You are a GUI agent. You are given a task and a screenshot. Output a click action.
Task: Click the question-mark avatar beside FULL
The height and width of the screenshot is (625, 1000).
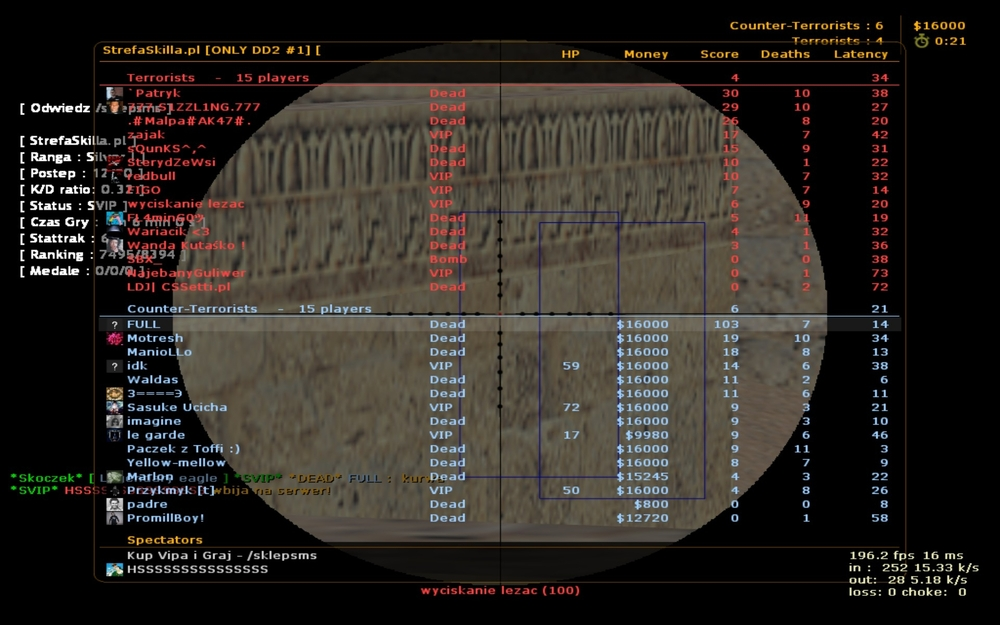pos(114,325)
